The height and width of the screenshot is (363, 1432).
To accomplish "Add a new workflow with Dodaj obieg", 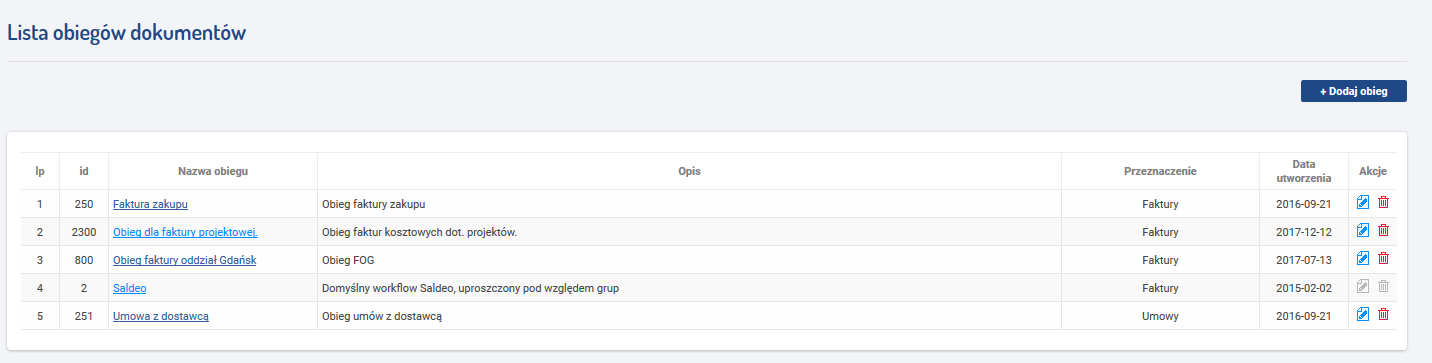I will click(1353, 91).
